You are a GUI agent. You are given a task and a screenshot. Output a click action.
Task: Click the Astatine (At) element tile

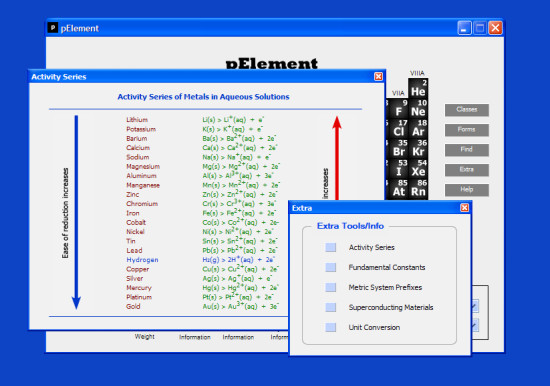pyautogui.click(x=398, y=188)
